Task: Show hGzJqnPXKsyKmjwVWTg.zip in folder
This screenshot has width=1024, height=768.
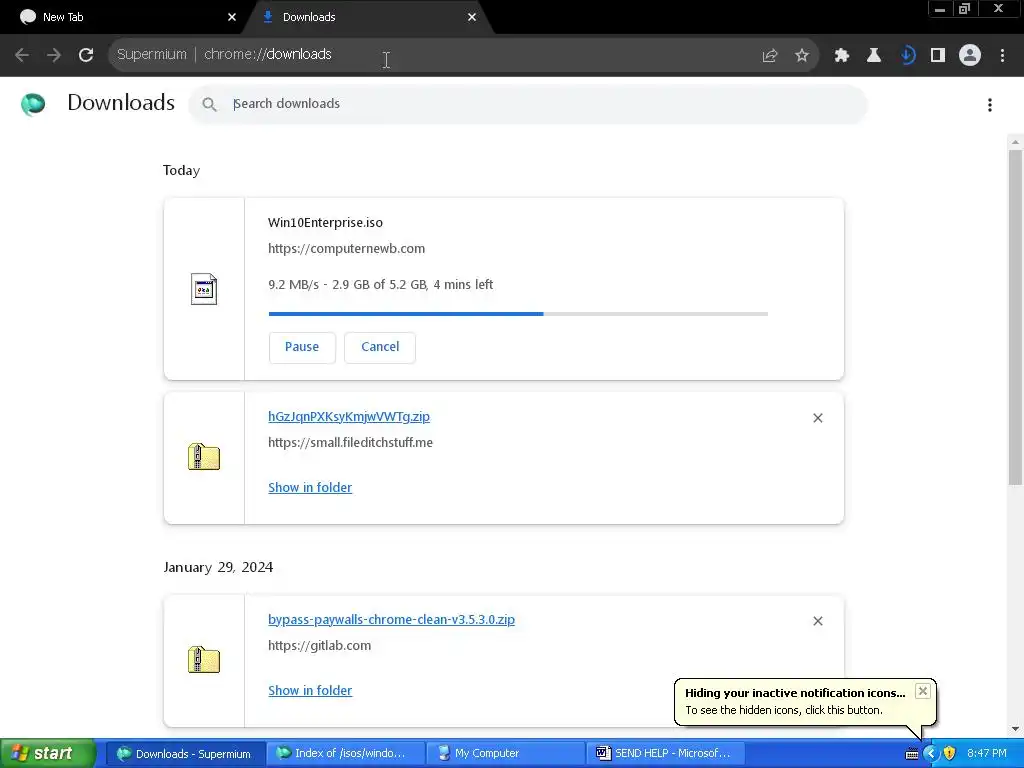Action: pyautogui.click(x=310, y=488)
